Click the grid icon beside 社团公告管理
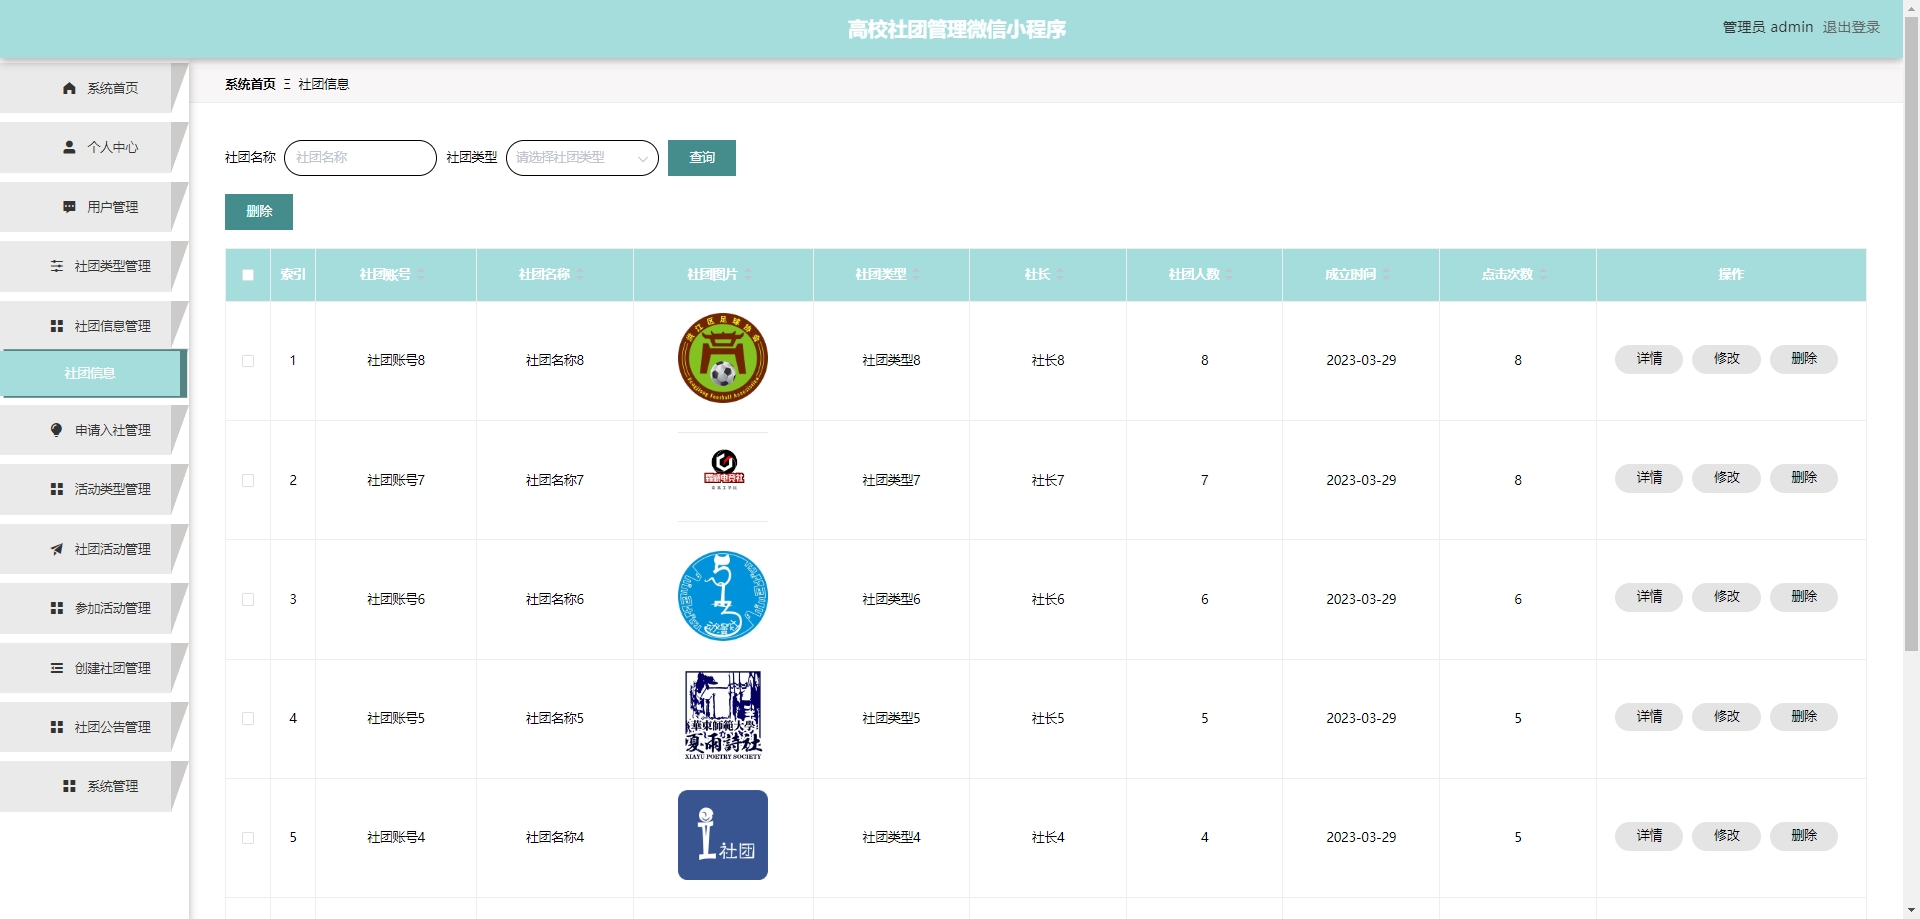This screenshot has width=1920, height=919. [x=57, y=727]
